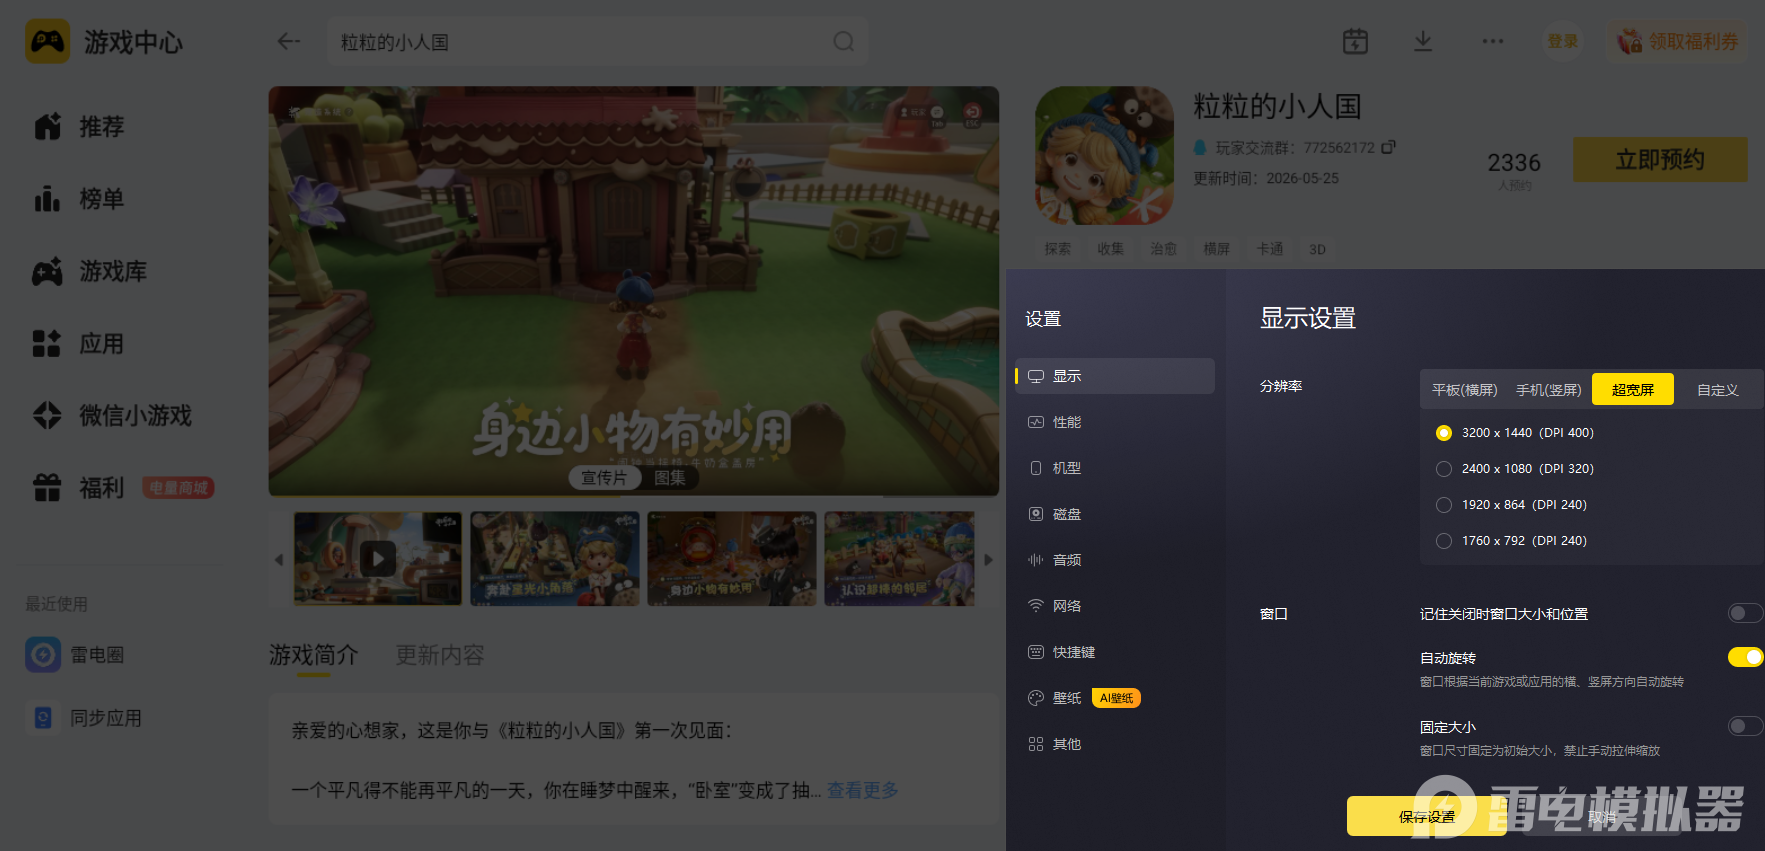Click the 3D tag
This screenshot has width=1765, height=851.
pos(1318,249)
